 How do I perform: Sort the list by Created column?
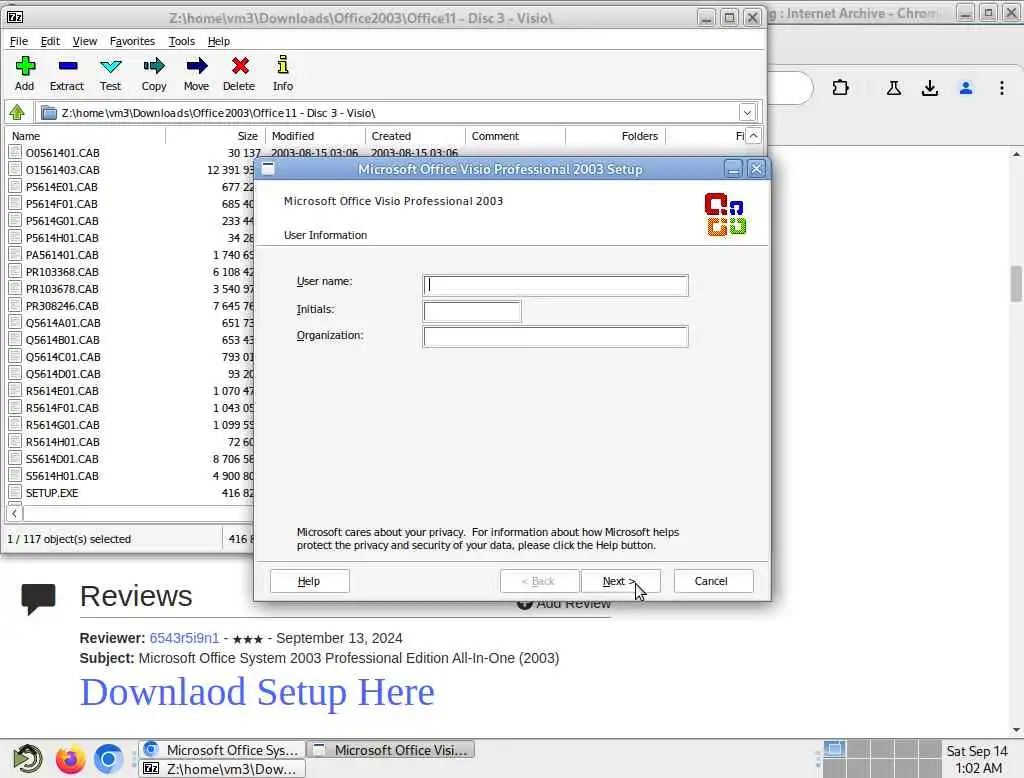[x=416, y=136]
